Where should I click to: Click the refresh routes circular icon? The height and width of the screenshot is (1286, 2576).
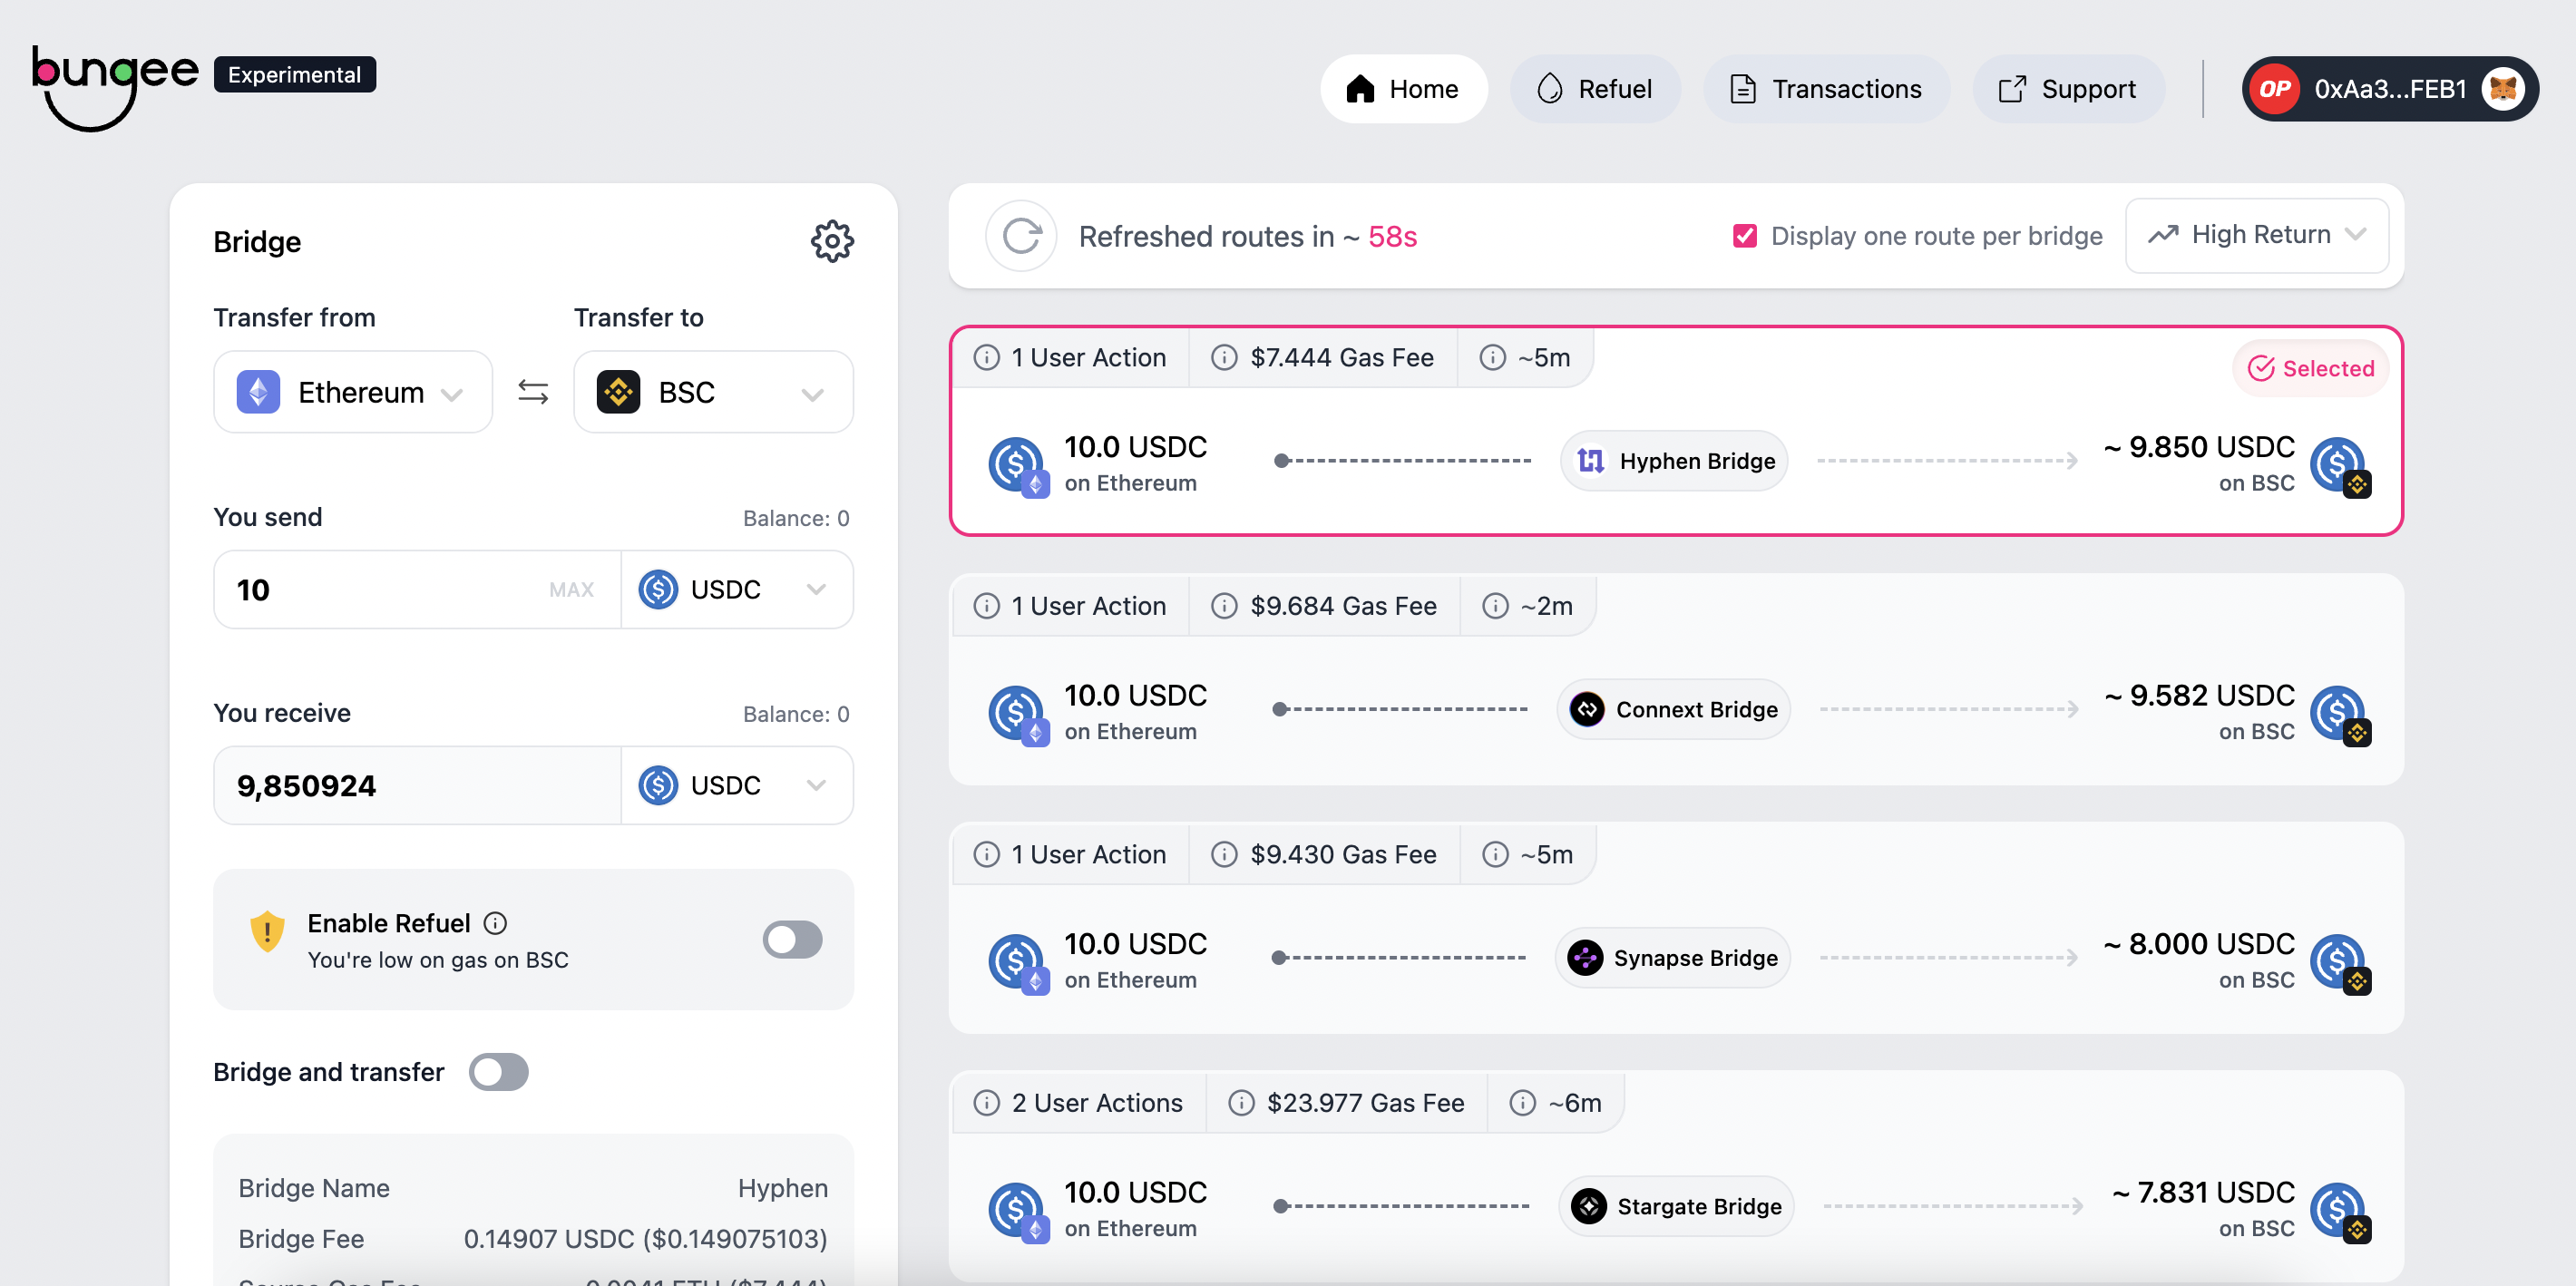pyautogui.click(x=1021, y=236)
